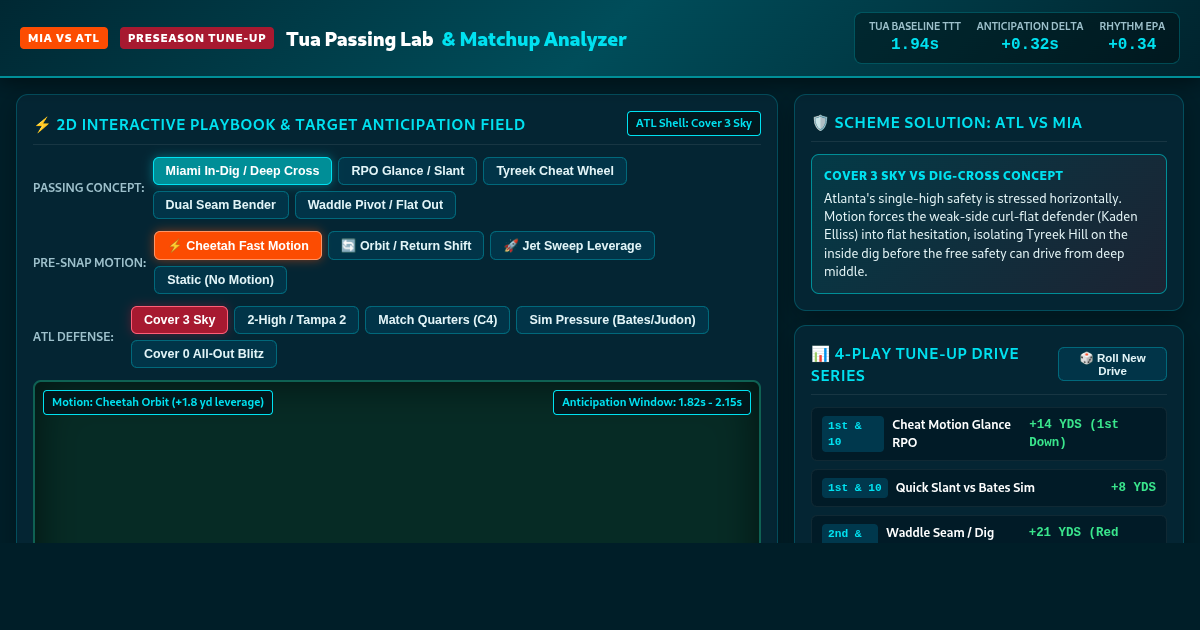Click 2D Interactive Playbook heading text

(290, 125)
